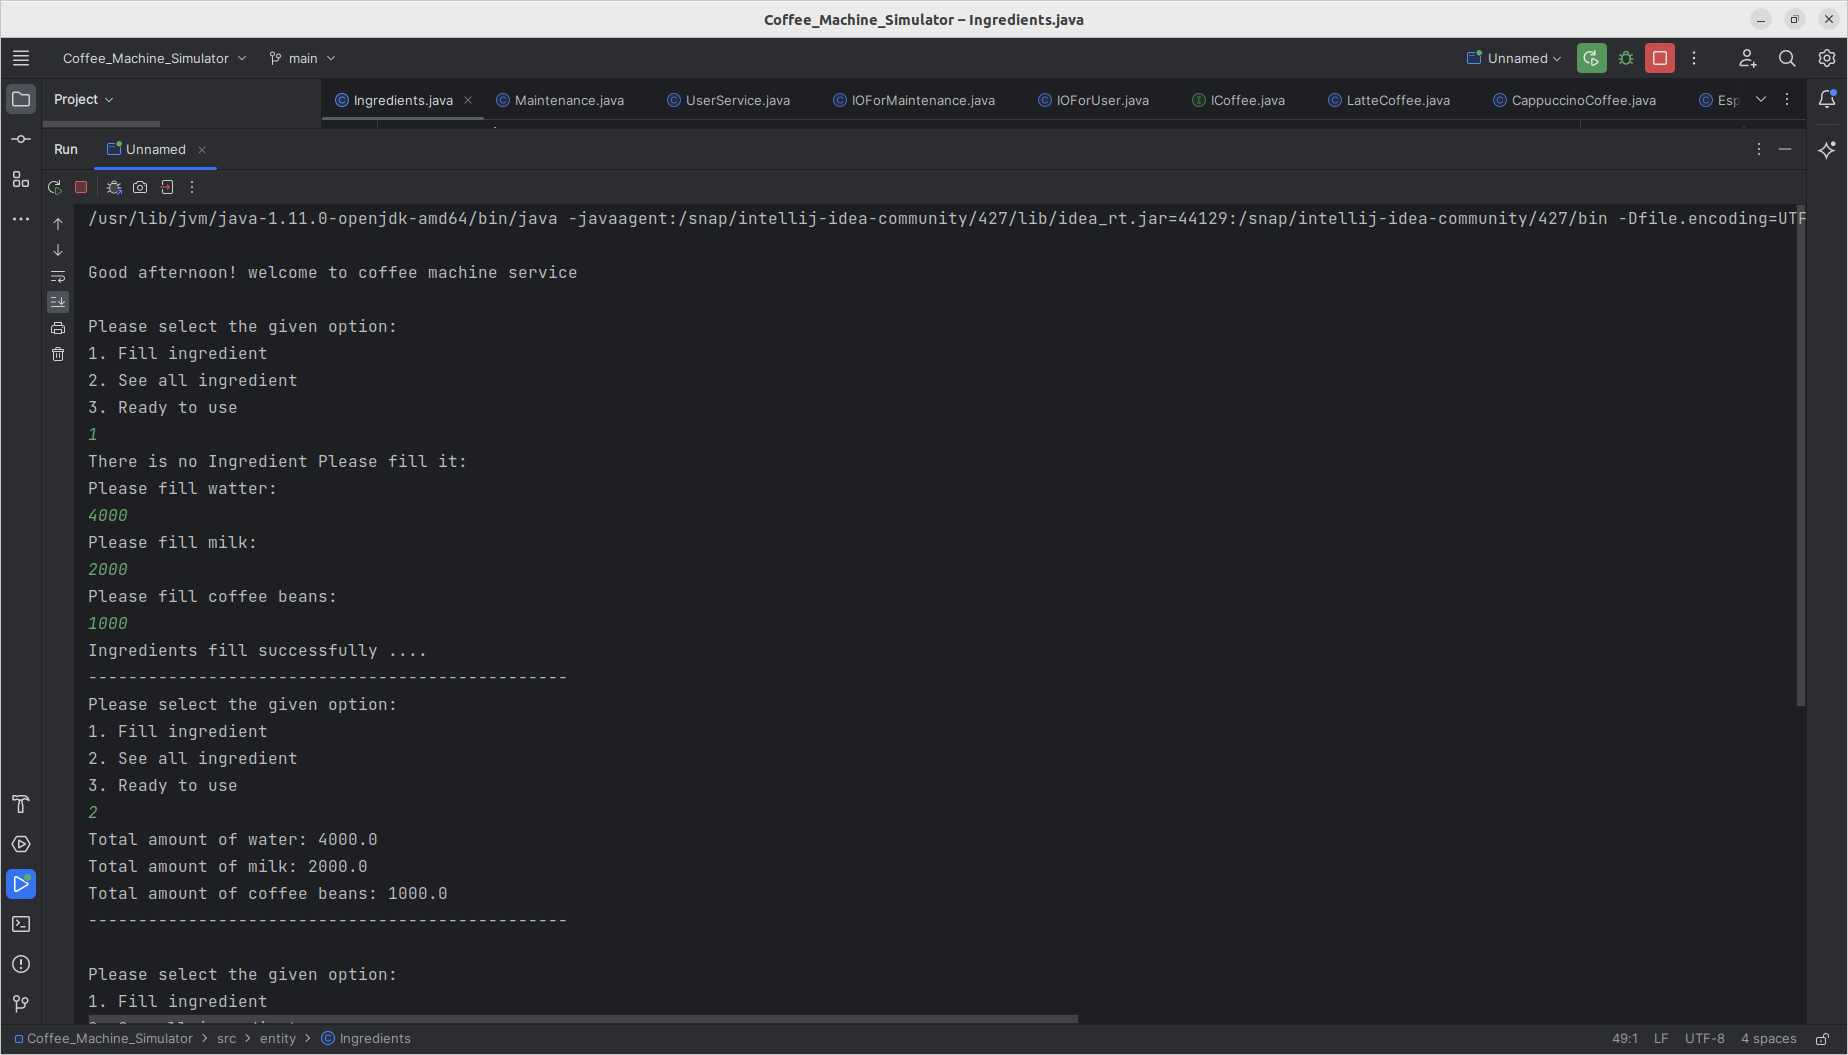Image resolution: width=1848 pixels, height=1055 pixels.
Task: Open the main branch dropdown
Action: point(302,58)
